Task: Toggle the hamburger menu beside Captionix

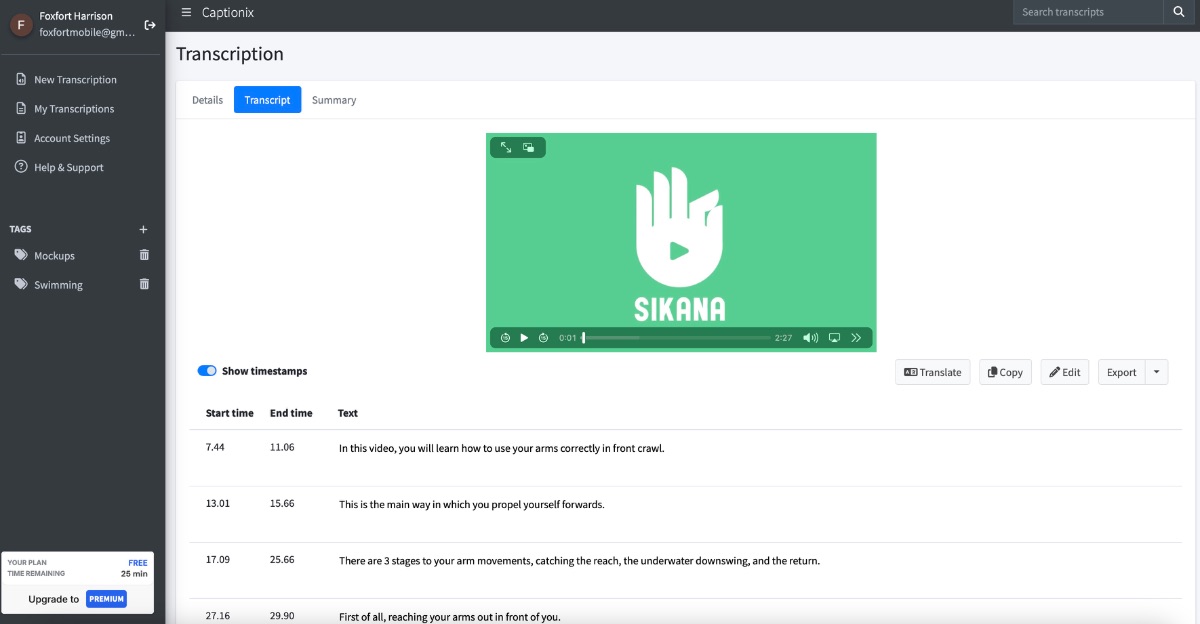Action: coord(186,12)
